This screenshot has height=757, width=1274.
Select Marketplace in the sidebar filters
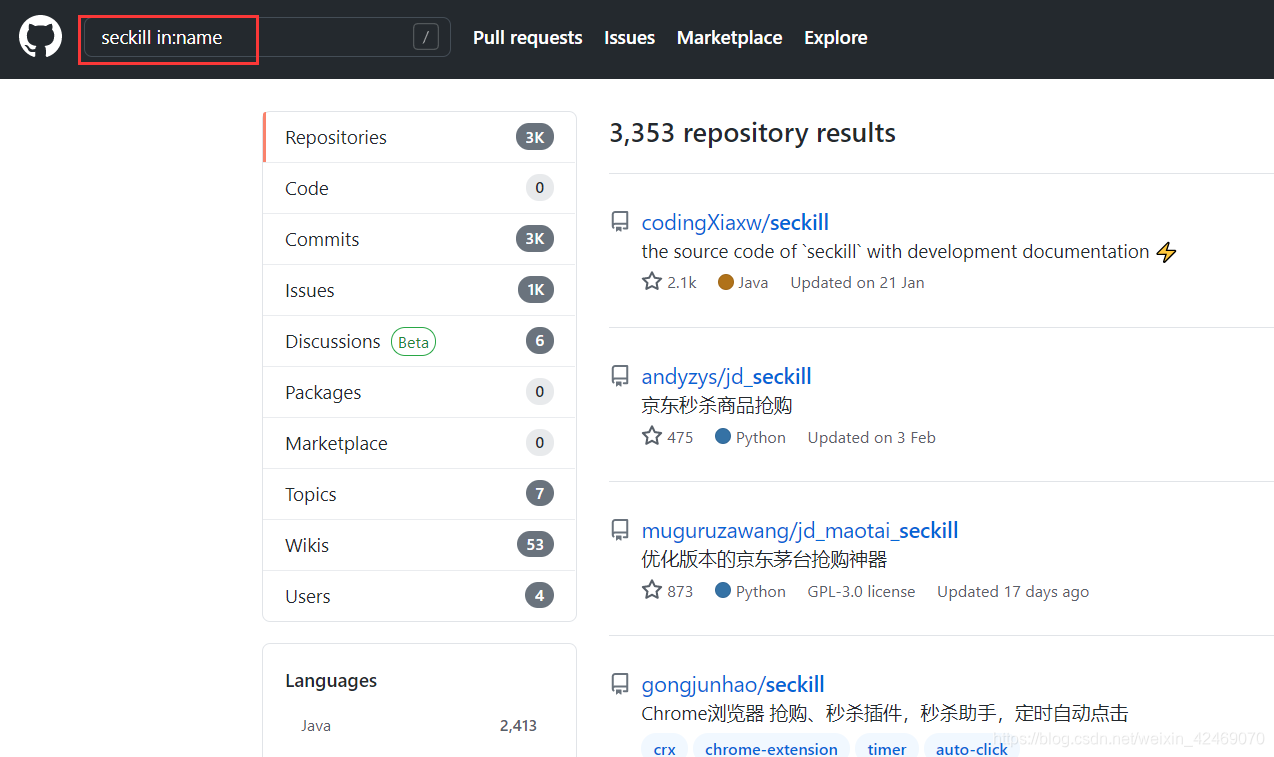(419, 443)
